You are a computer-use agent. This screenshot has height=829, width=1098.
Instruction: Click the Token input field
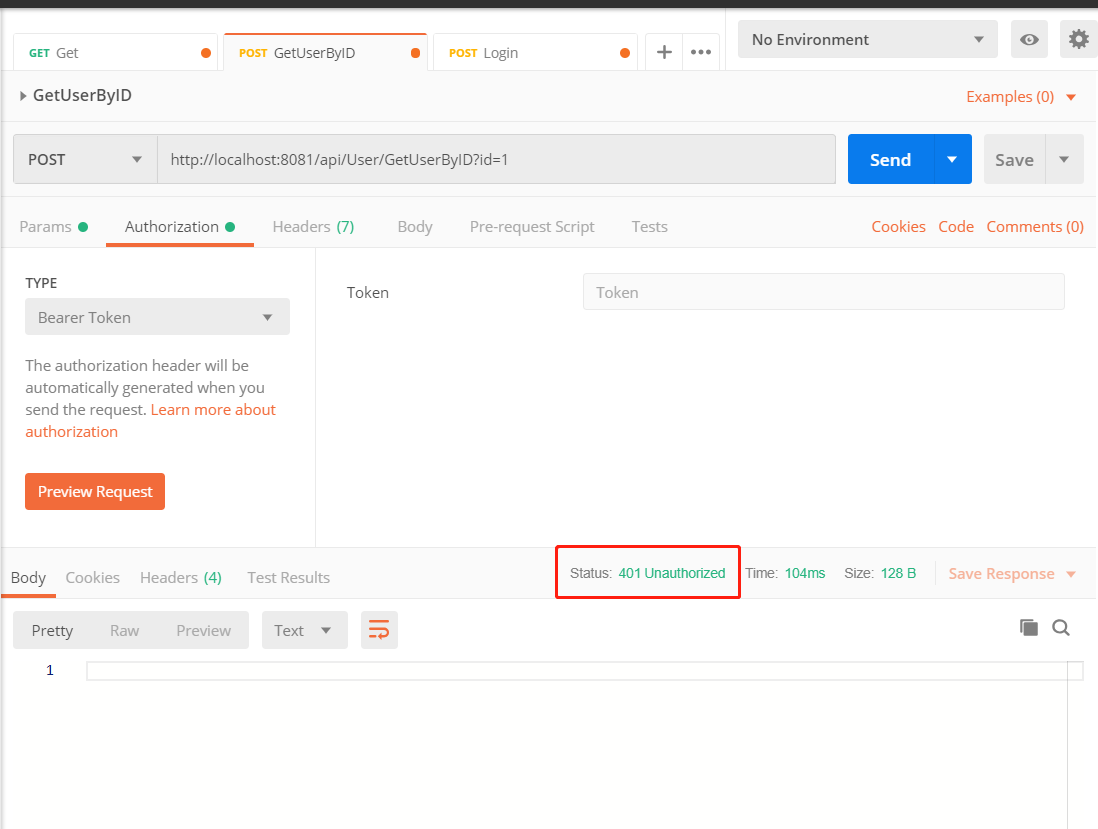click(x=824, y=292)
